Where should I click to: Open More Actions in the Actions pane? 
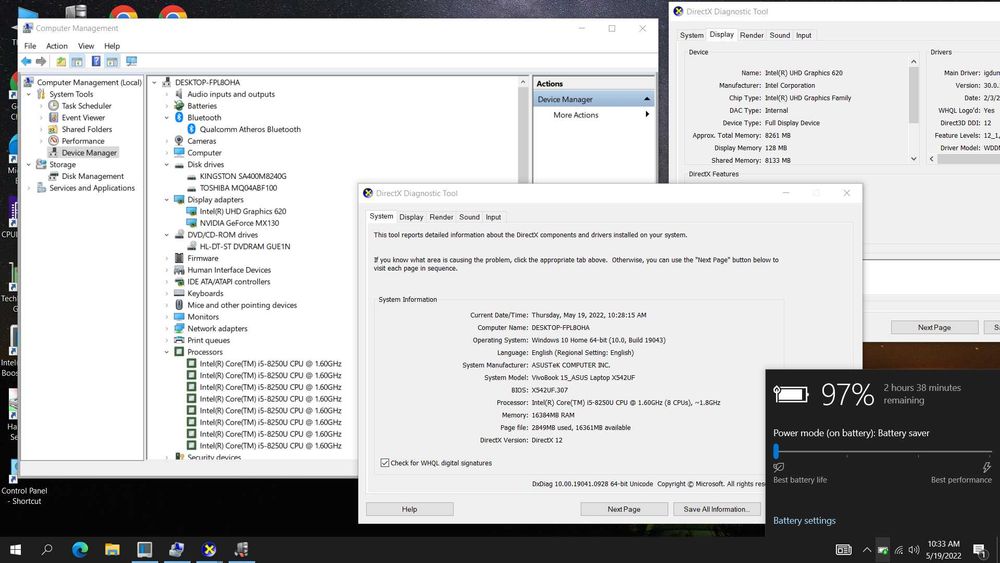(576, 115)
